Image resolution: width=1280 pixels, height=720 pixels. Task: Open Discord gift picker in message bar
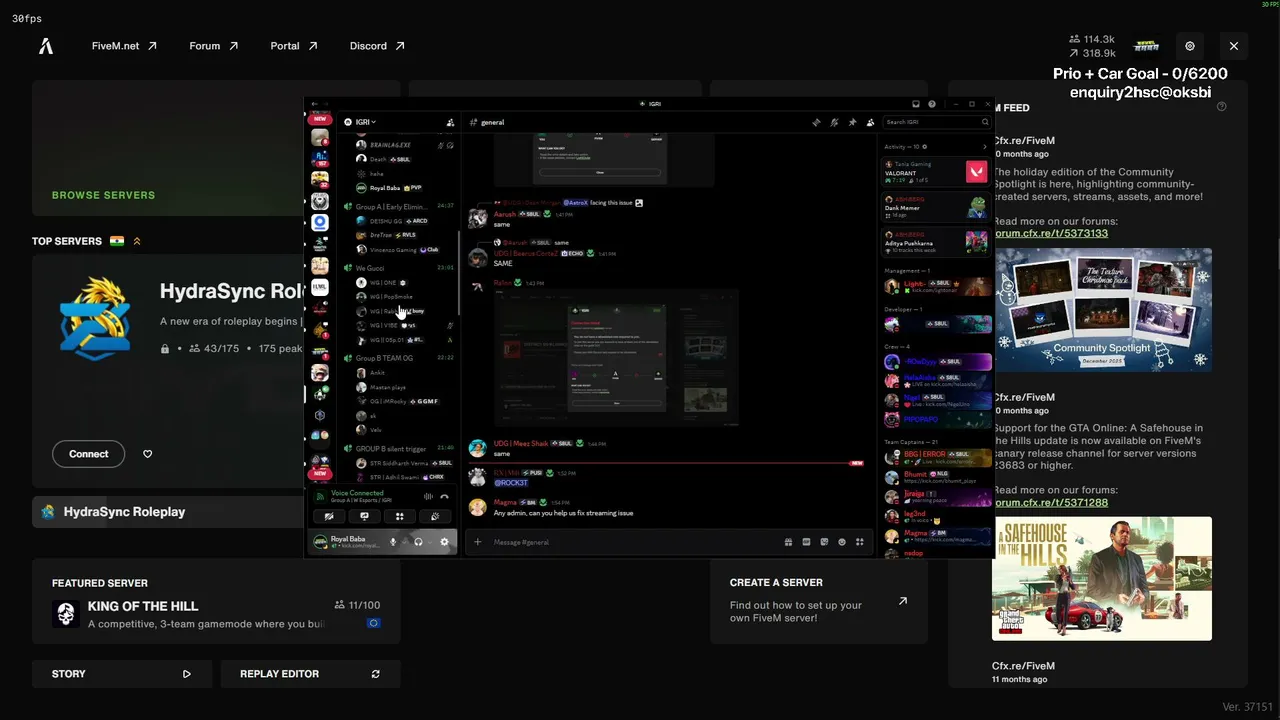coord(788,542)
